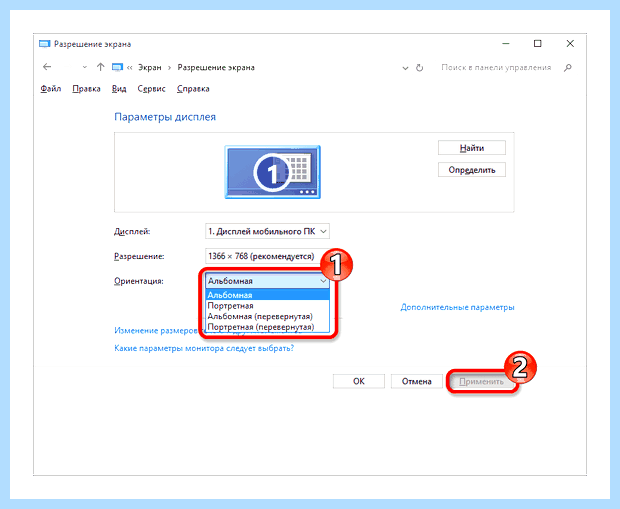Click the OK button
Image resolution: width=620 pixels, height=509 pixels.
click(359, 381)
